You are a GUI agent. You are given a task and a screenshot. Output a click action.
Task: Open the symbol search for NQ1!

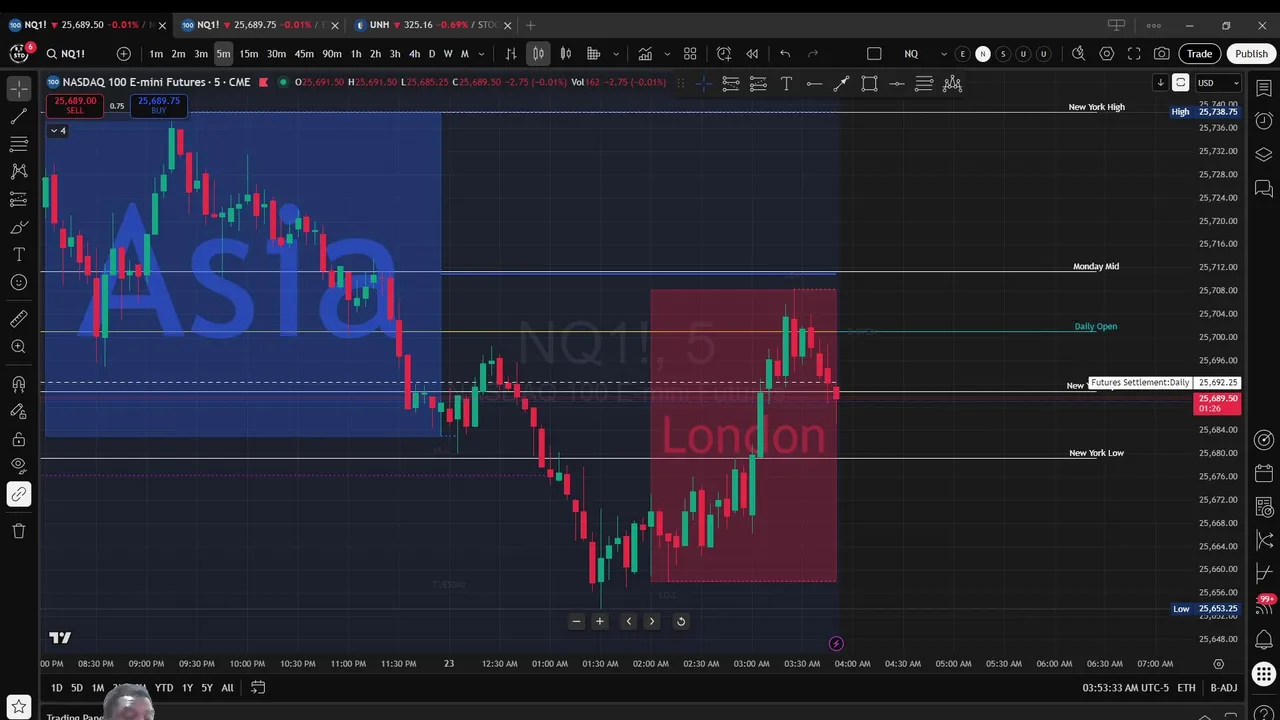click(x=65, y=54)
